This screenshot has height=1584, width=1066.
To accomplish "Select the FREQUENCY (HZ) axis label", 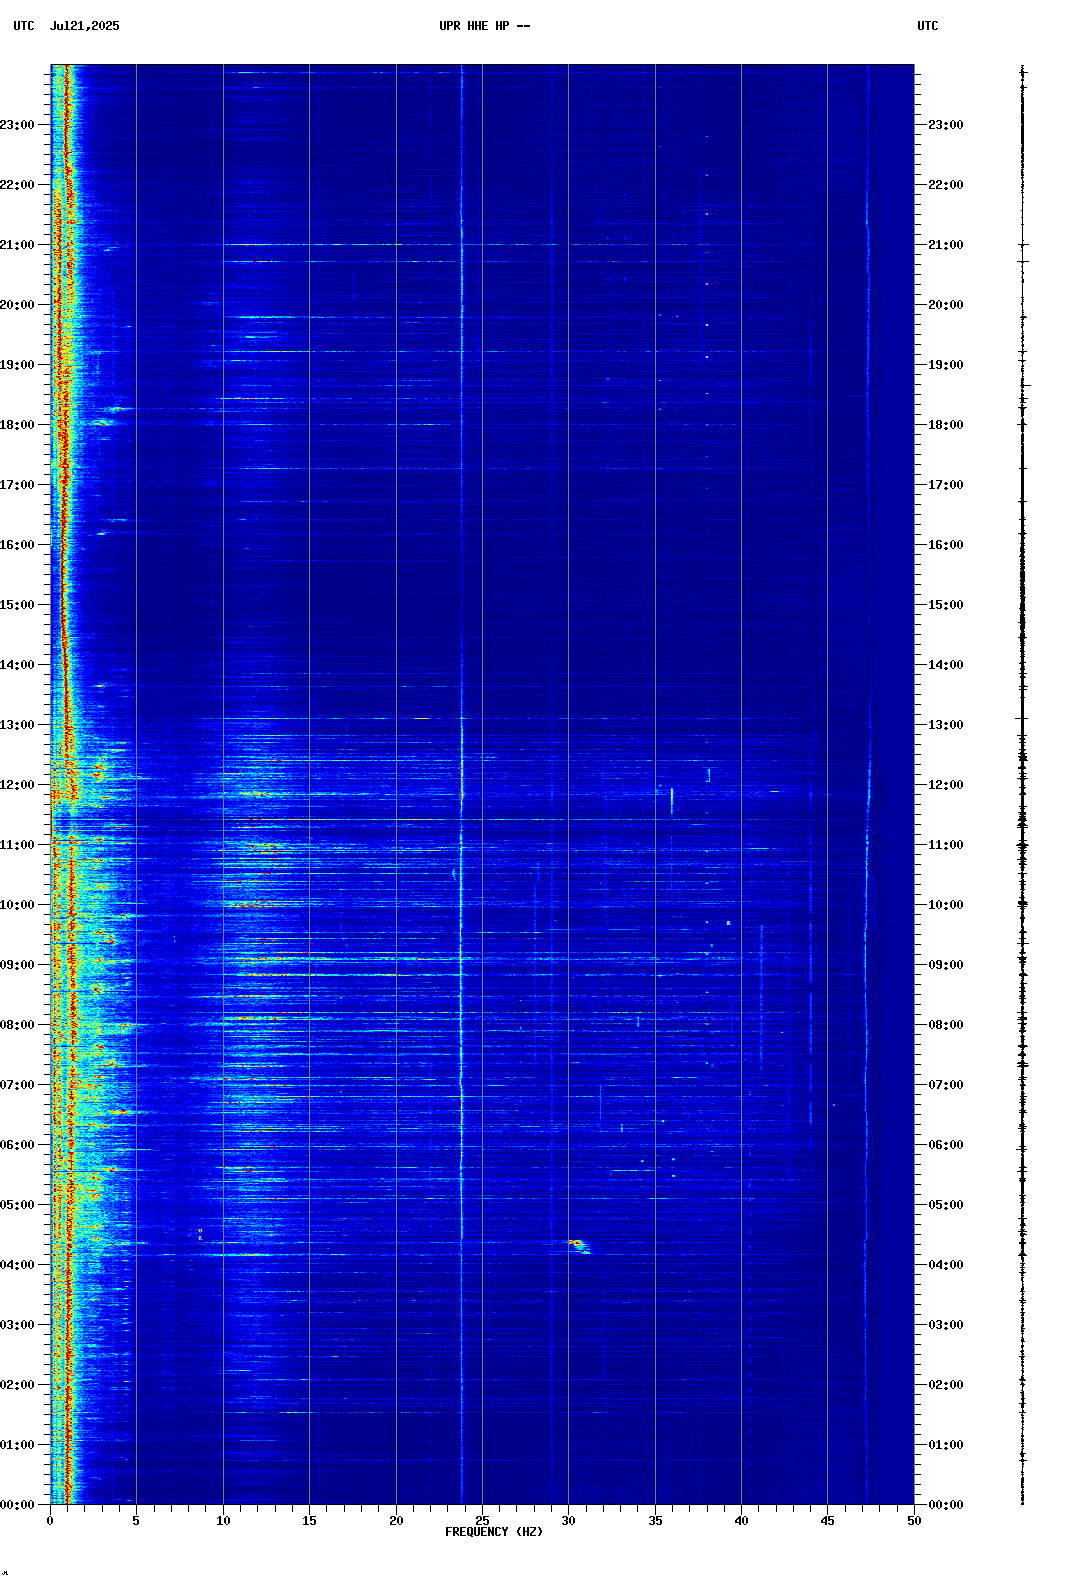I will pyautogui.click(x=494, y=1532).
